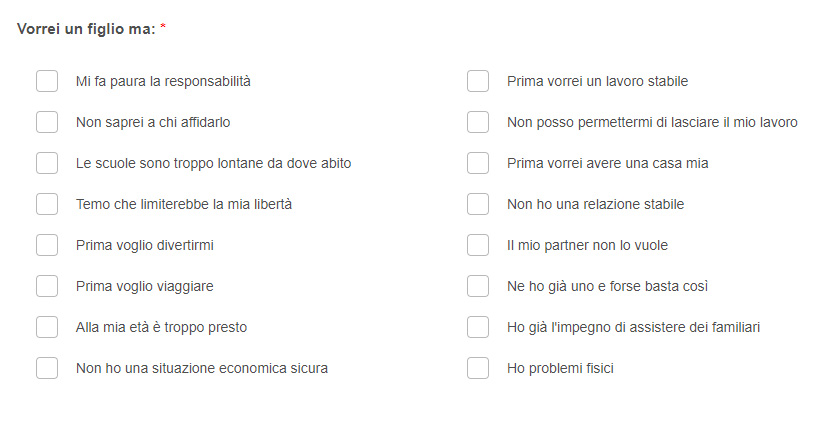Tick 'Prima voglio viaggiare' checkbox
Viewport: 836px width, 438px height.
click(47, 286)
